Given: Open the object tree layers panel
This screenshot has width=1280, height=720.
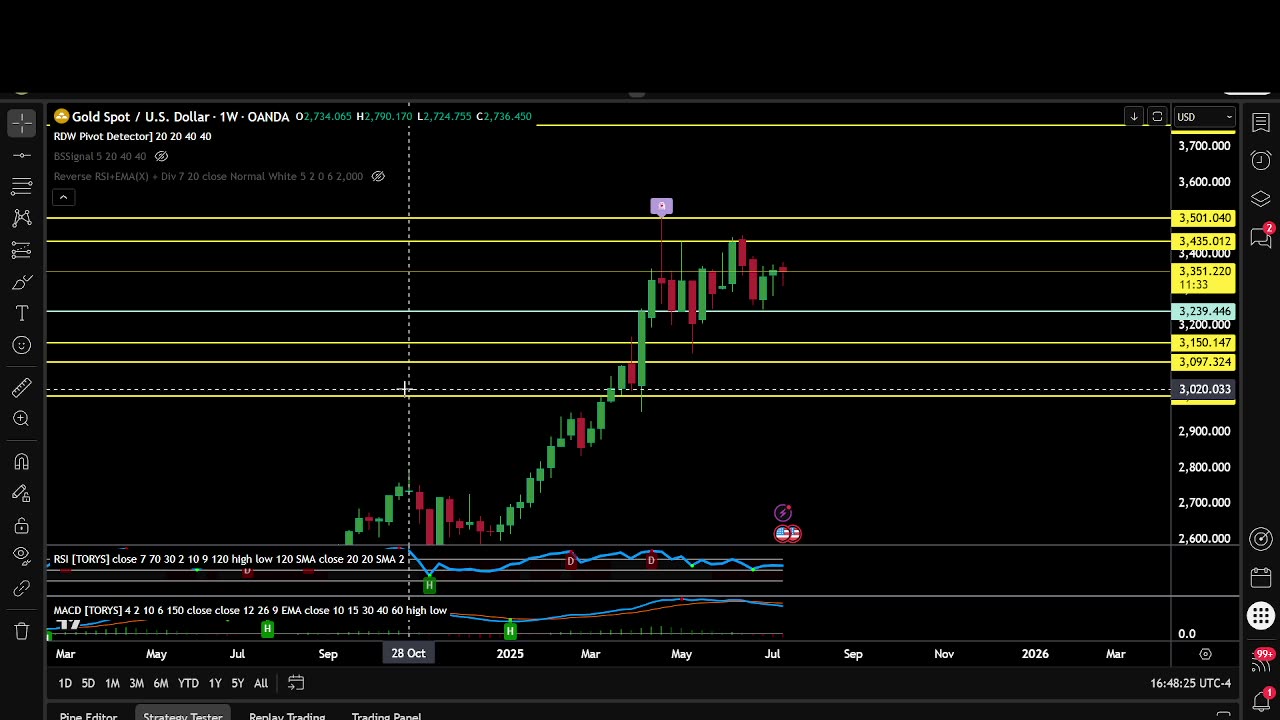Looking at the screenshot, I should [x=1261, y=199].
